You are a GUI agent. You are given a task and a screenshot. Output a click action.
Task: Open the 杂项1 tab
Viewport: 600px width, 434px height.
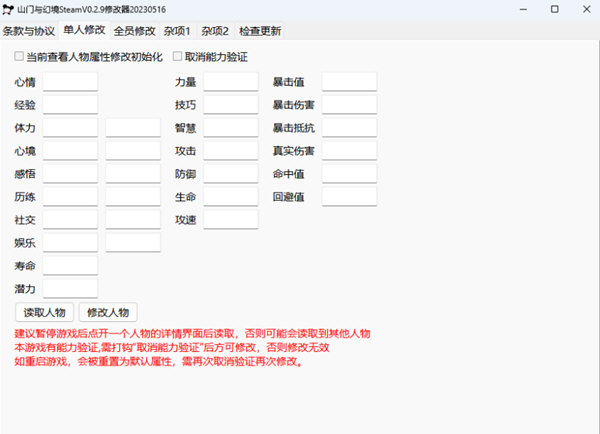click(x=177, y=31)
